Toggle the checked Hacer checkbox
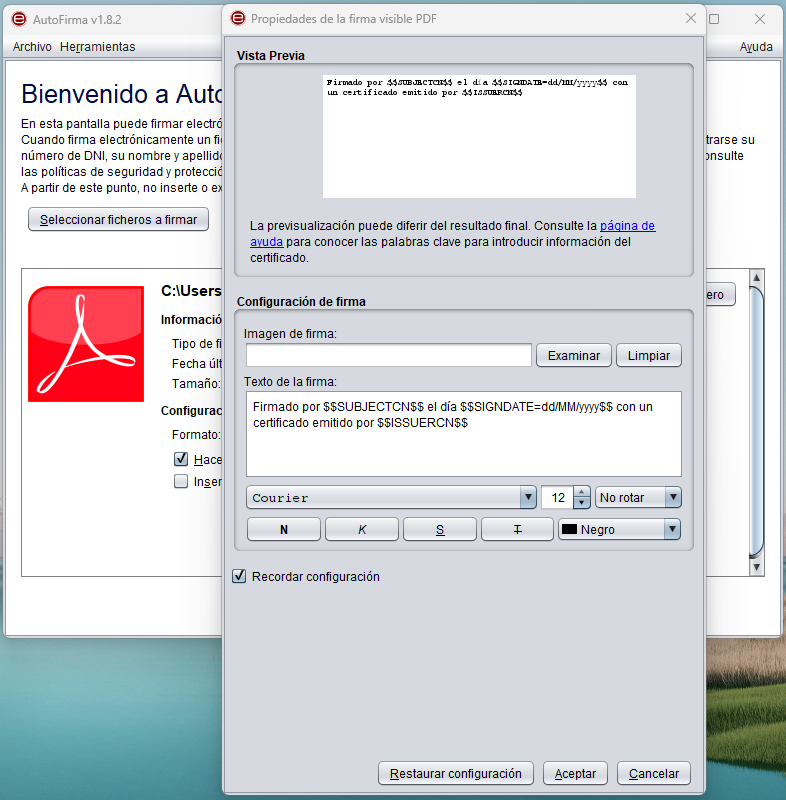 click(x=181, y=459)
